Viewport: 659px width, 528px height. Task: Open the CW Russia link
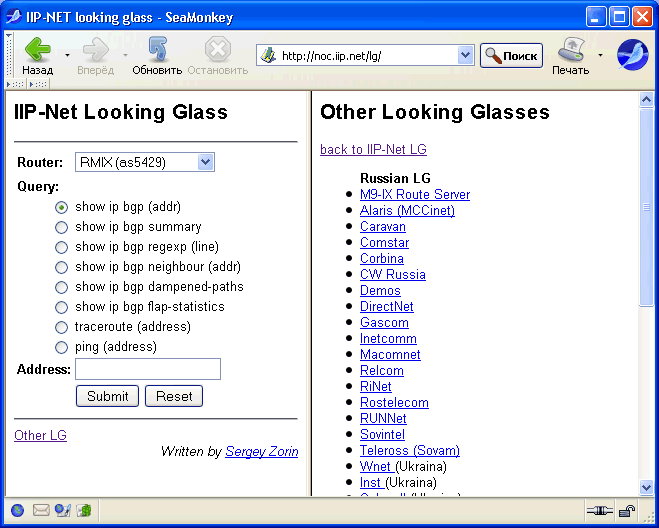(393, 274)
